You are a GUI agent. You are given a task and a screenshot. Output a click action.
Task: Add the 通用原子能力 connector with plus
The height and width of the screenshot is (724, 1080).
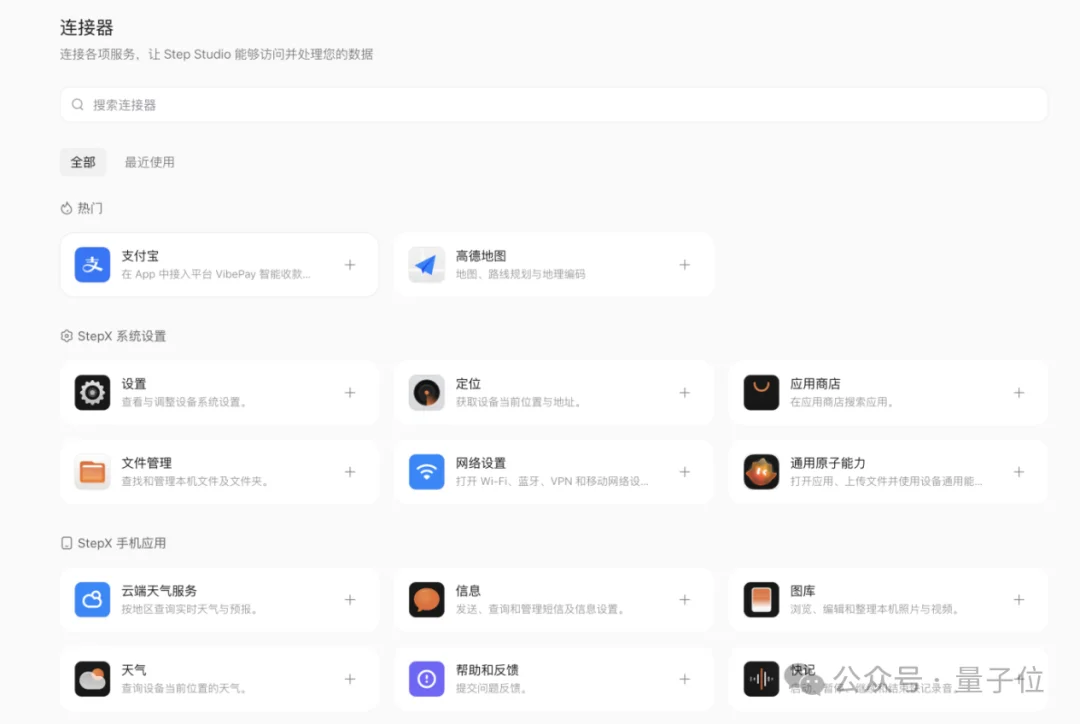click(x=1019, y=472)
